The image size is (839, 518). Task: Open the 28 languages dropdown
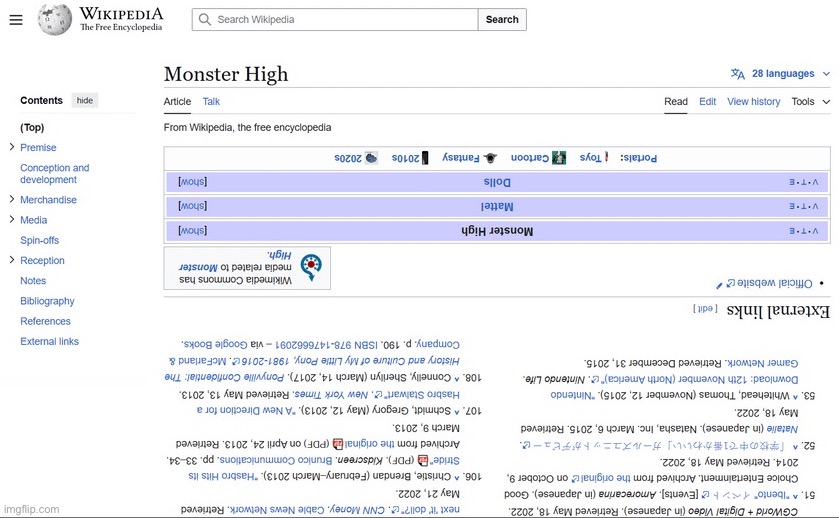point(780,74)
